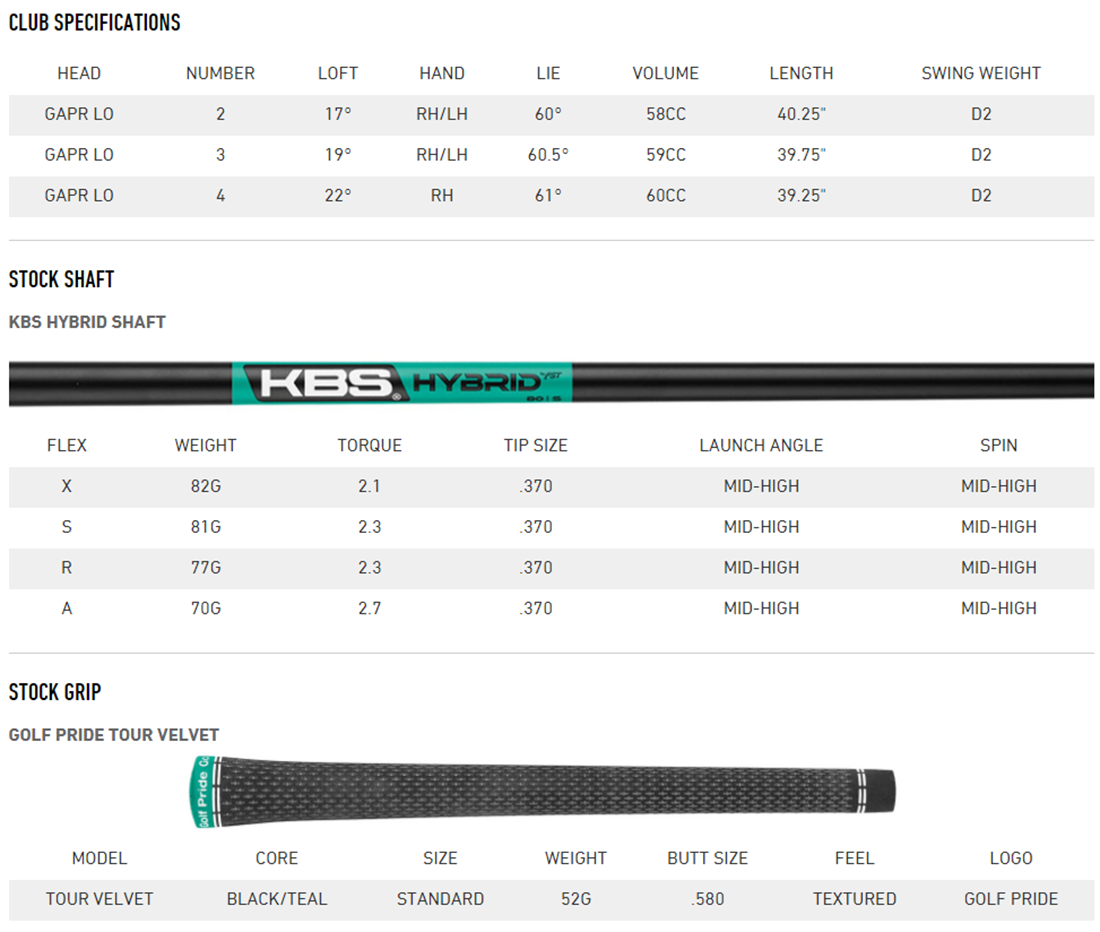
Task: Click the "52G" grip weight
Action: tap(576, 900)
